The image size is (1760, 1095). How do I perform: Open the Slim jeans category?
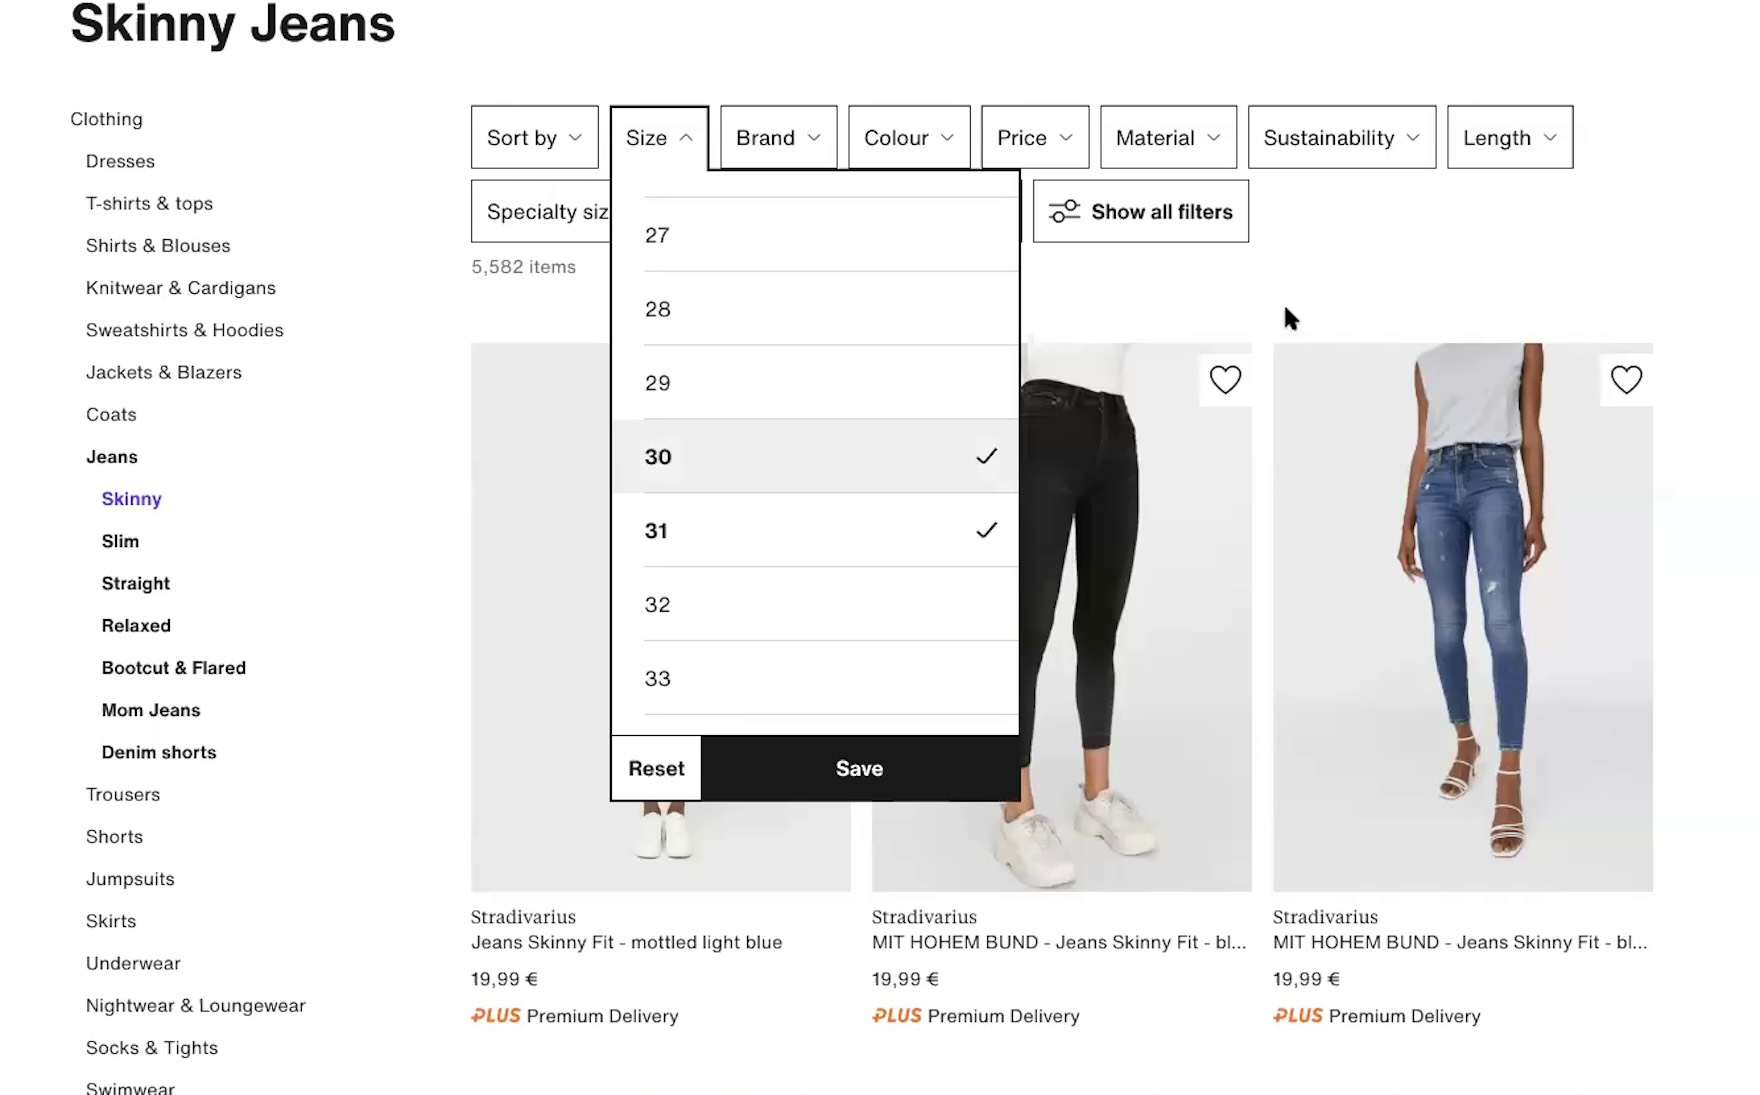pyautogui.click(x=120, y=541)
